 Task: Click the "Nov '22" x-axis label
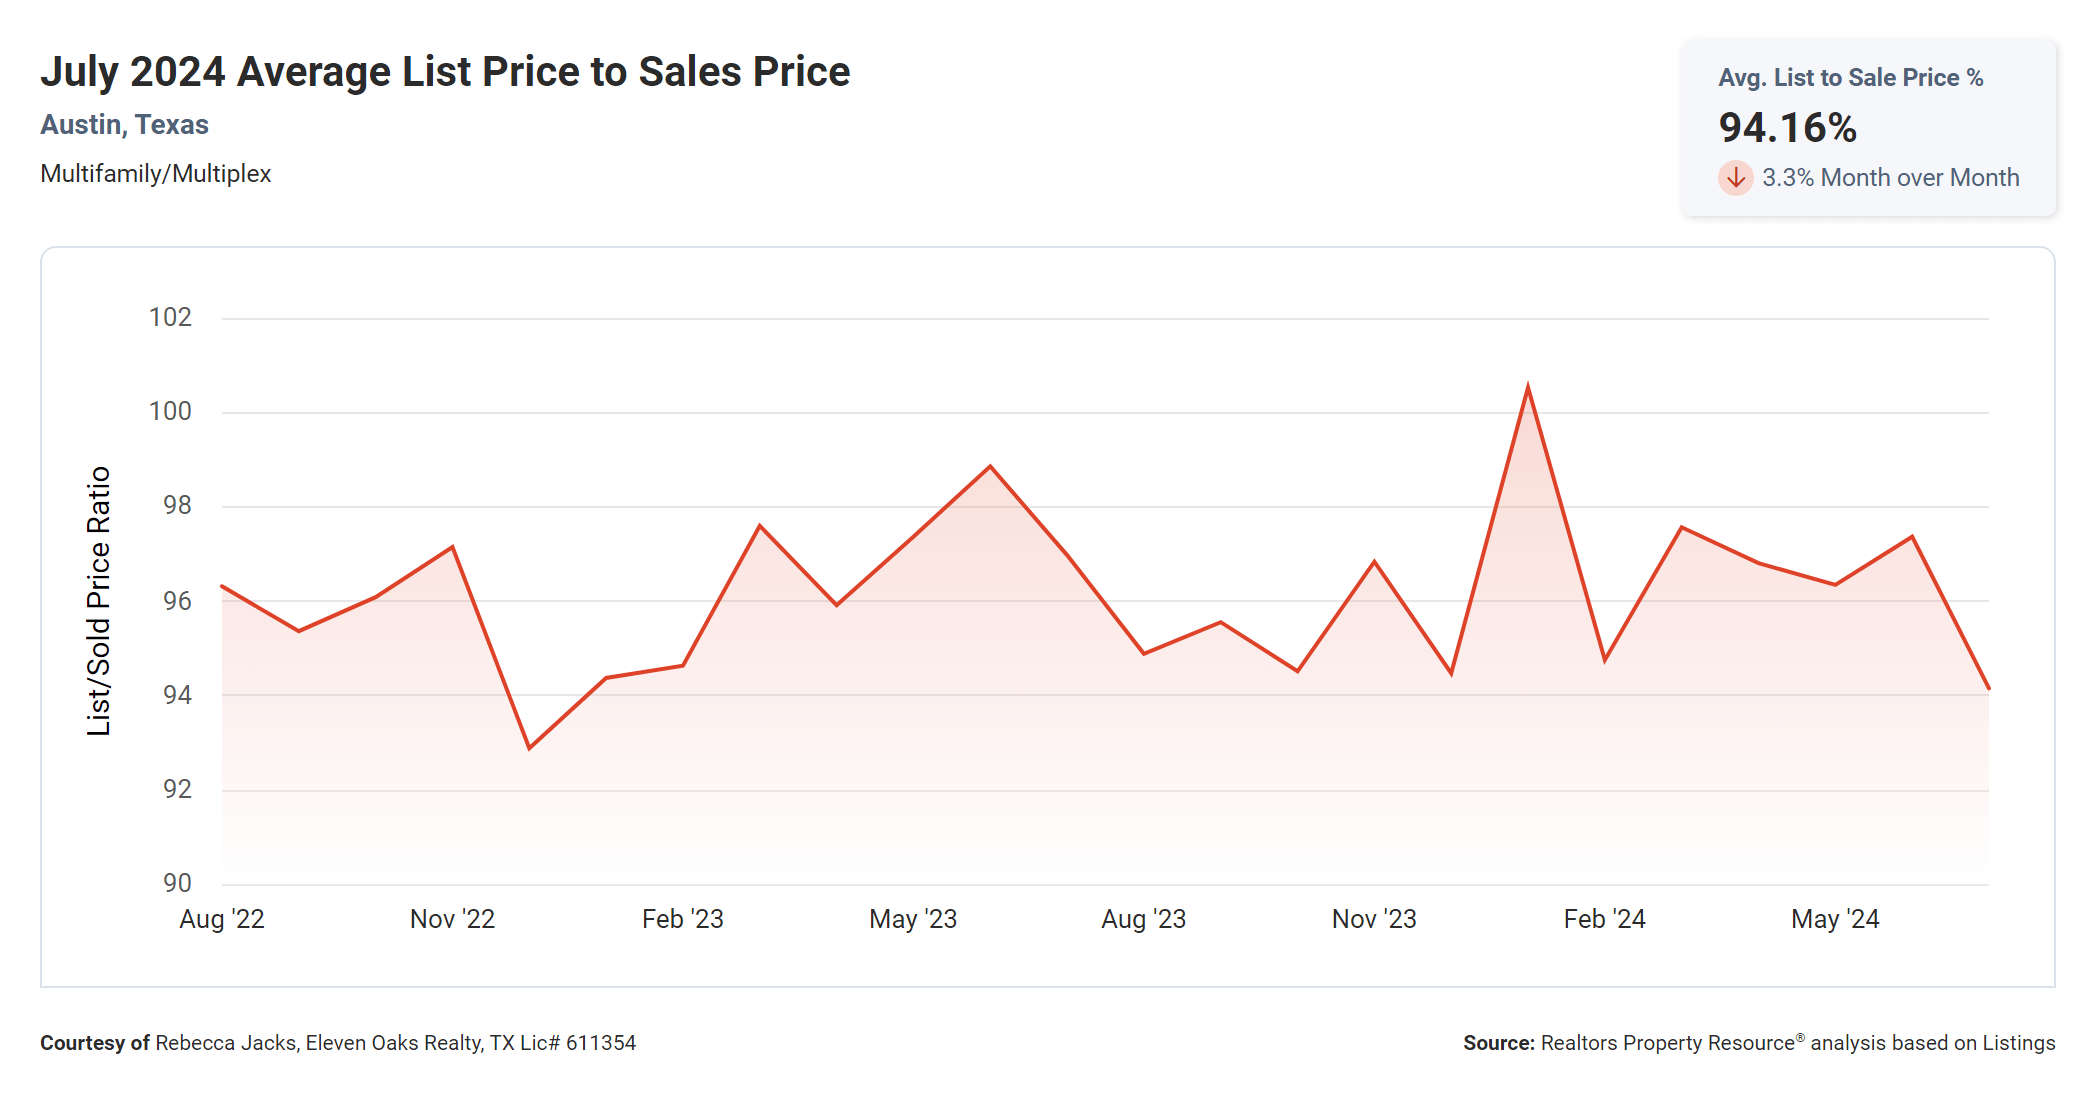click(x=452, y=919)
